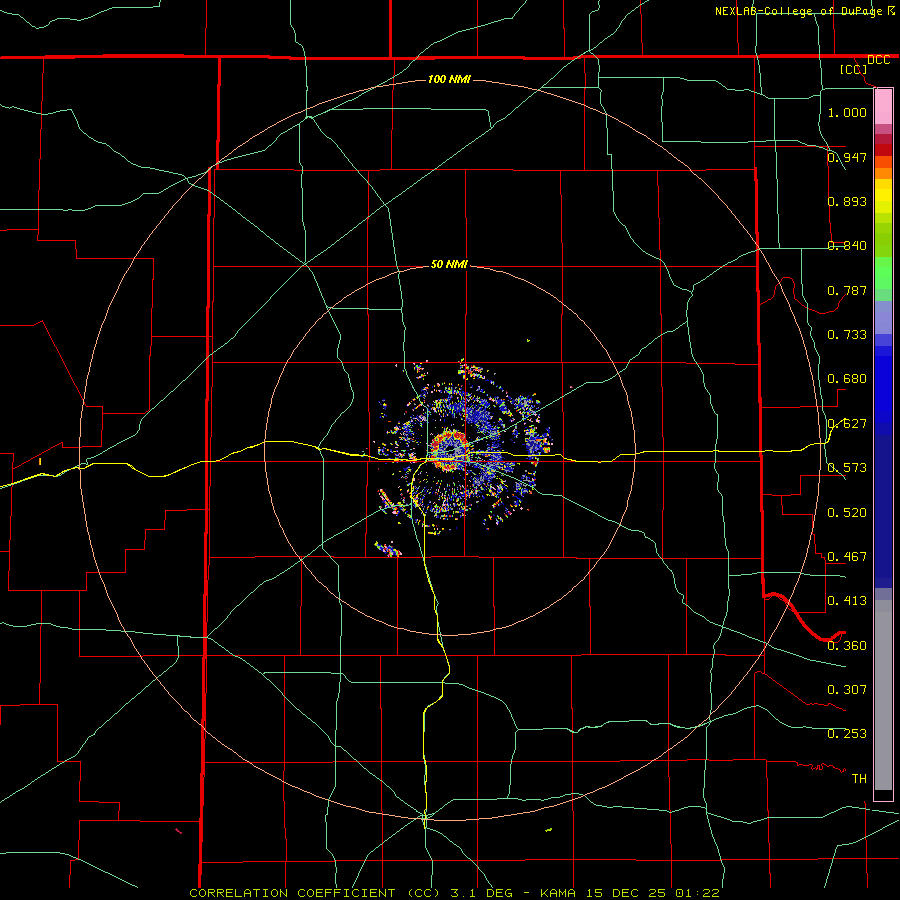Click the 0.467 scale value
The height and width of the screenshot is (900, 900).
point(847,556)
